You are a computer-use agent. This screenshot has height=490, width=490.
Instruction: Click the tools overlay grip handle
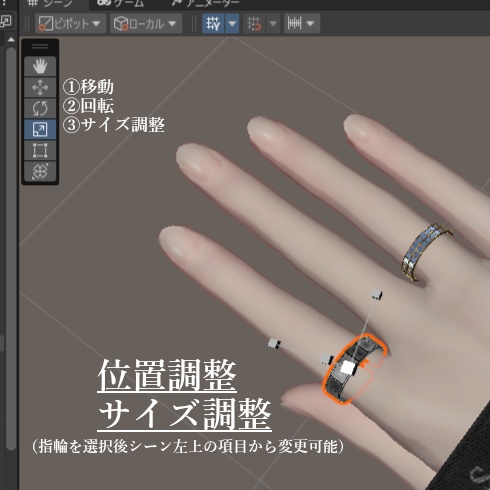point(40,47)
